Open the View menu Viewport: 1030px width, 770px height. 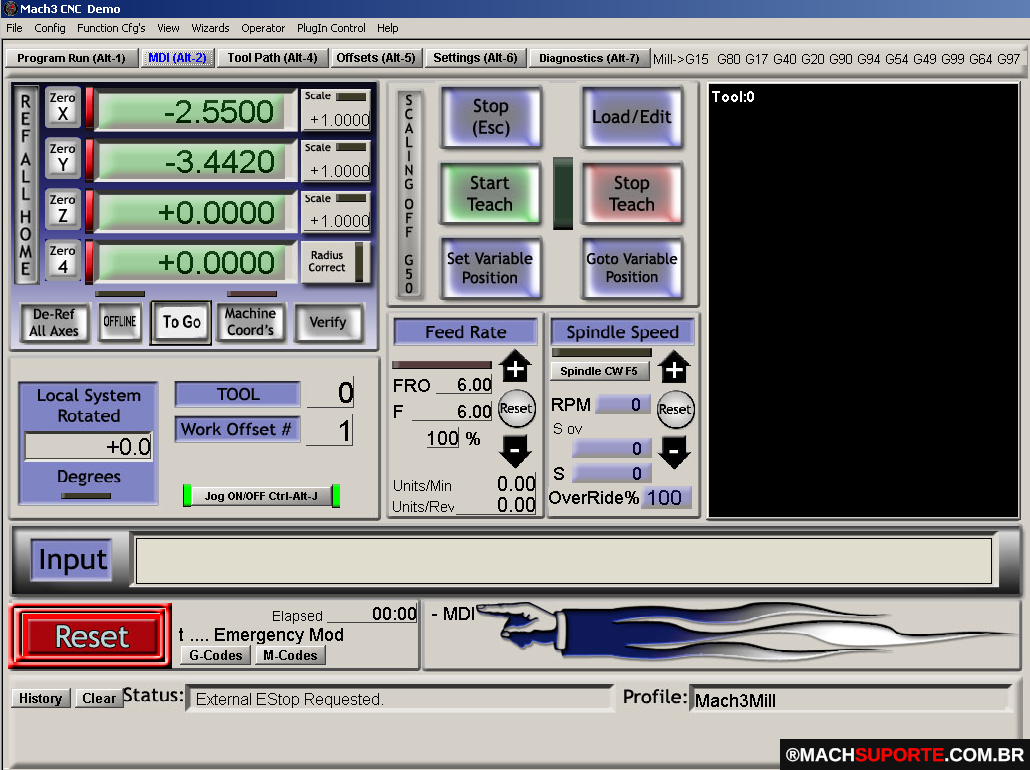[x=168, y=28]
